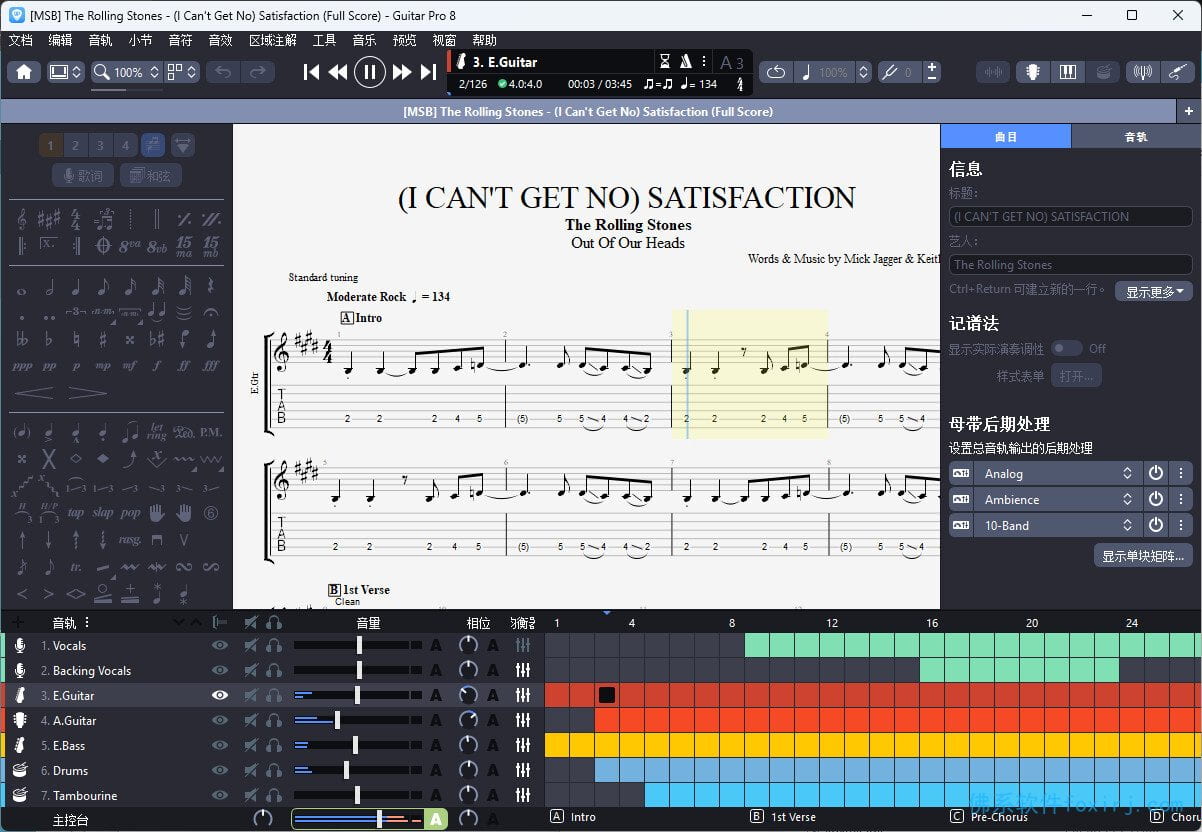Go to the home screen icon
Viewport: 1202px width, 832px height.
click(x=25, y=72)
